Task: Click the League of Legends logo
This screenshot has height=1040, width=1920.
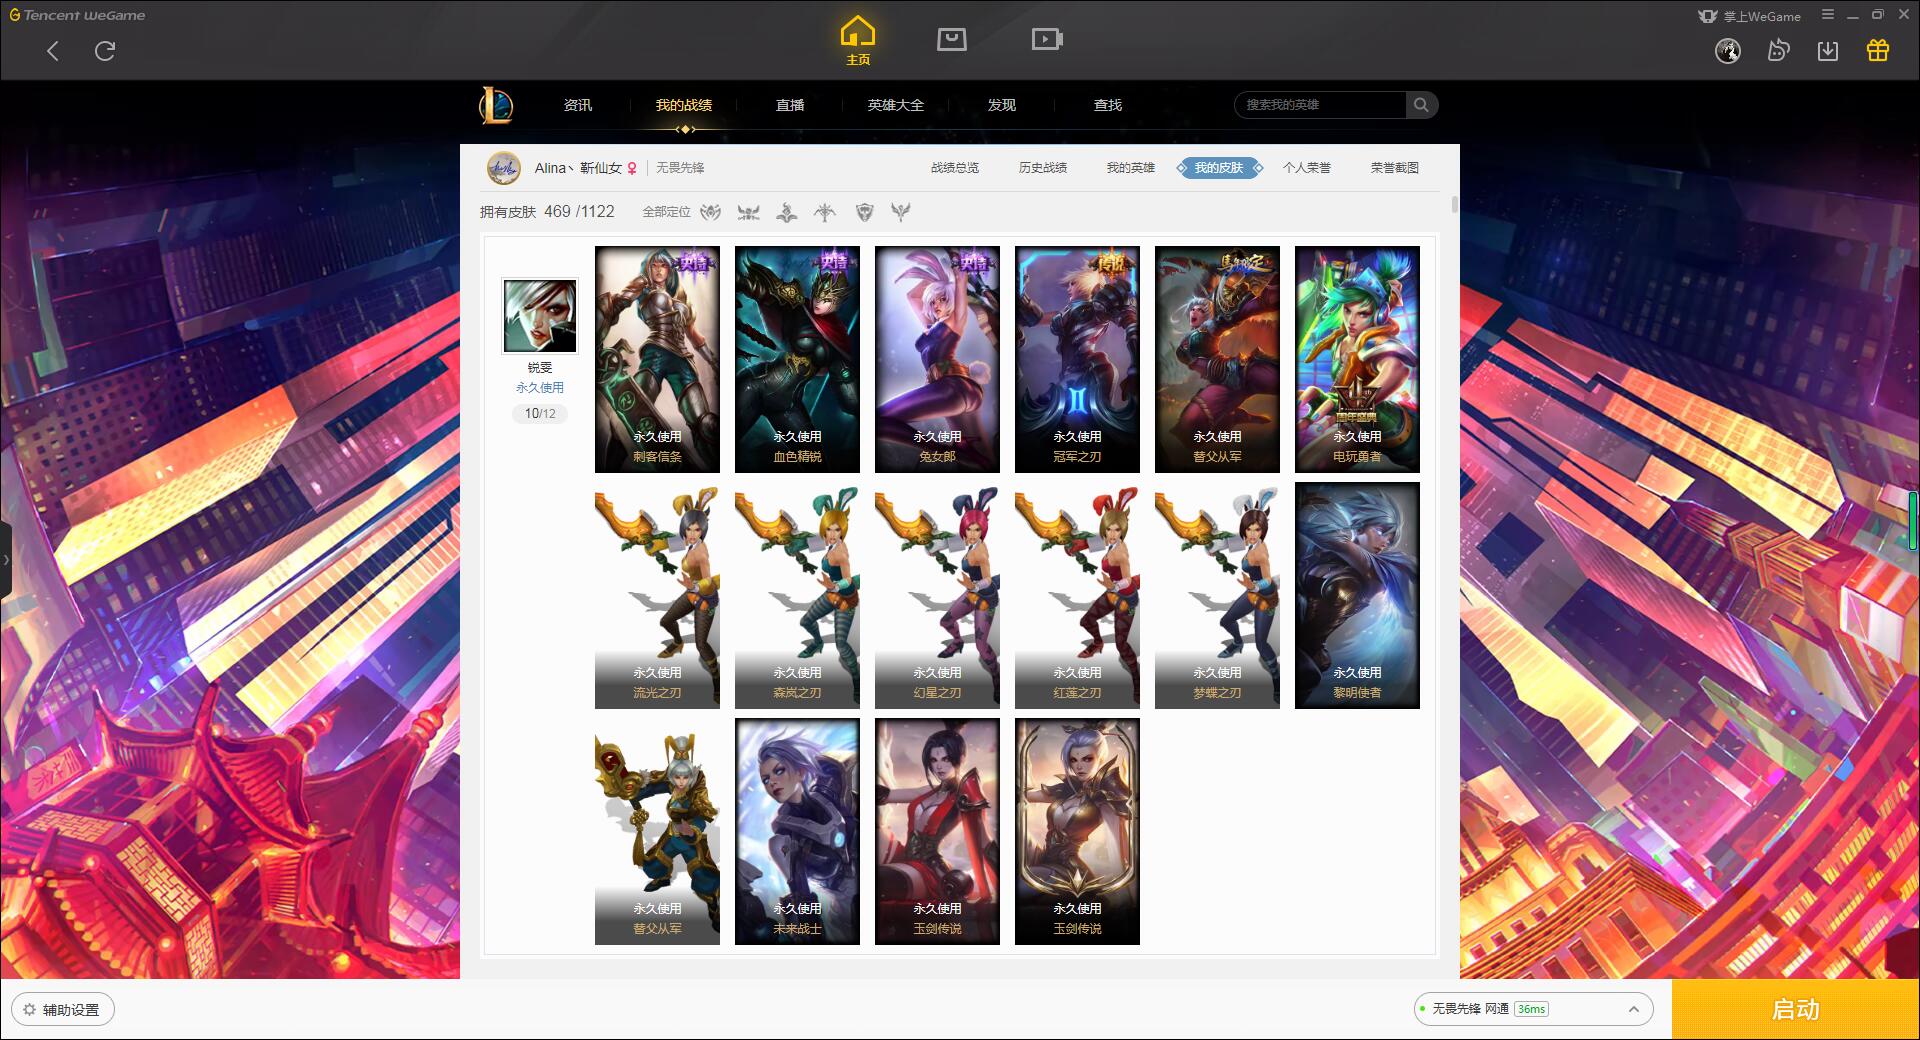Action: [x=496, y=105]
